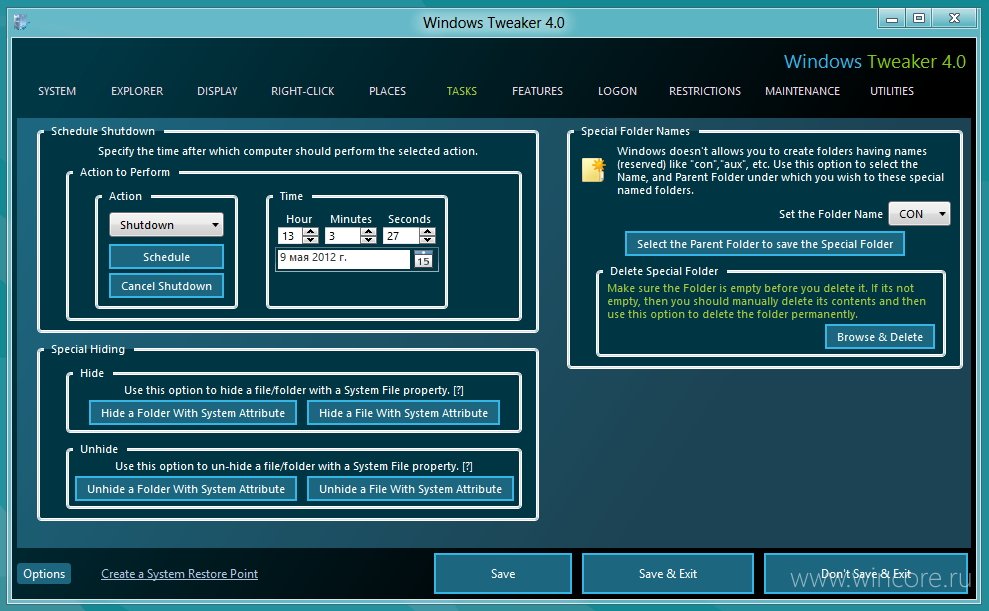Click the Schedule button
Image resolution: width=989 pixels, height=611 pixels.
point(167,257)
